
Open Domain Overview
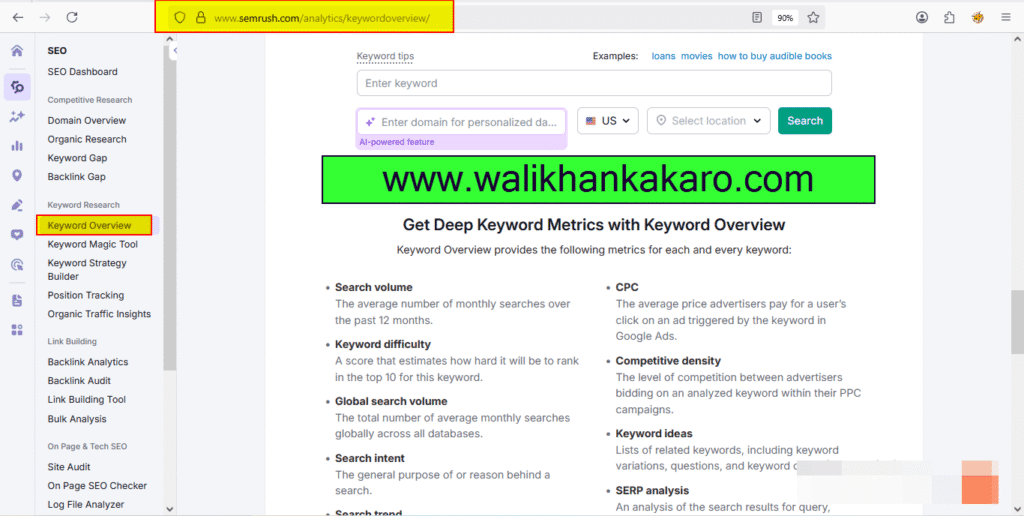coord(87,120)
